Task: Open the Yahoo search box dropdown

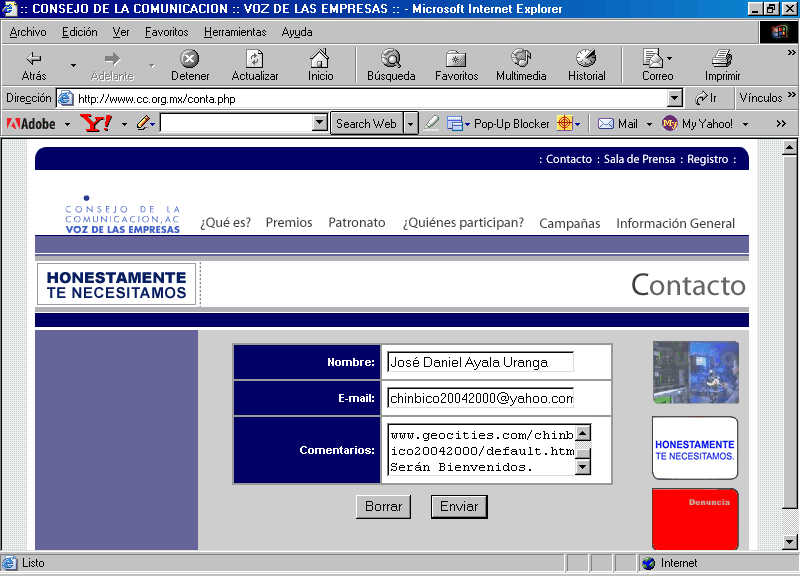Action: 320,124
